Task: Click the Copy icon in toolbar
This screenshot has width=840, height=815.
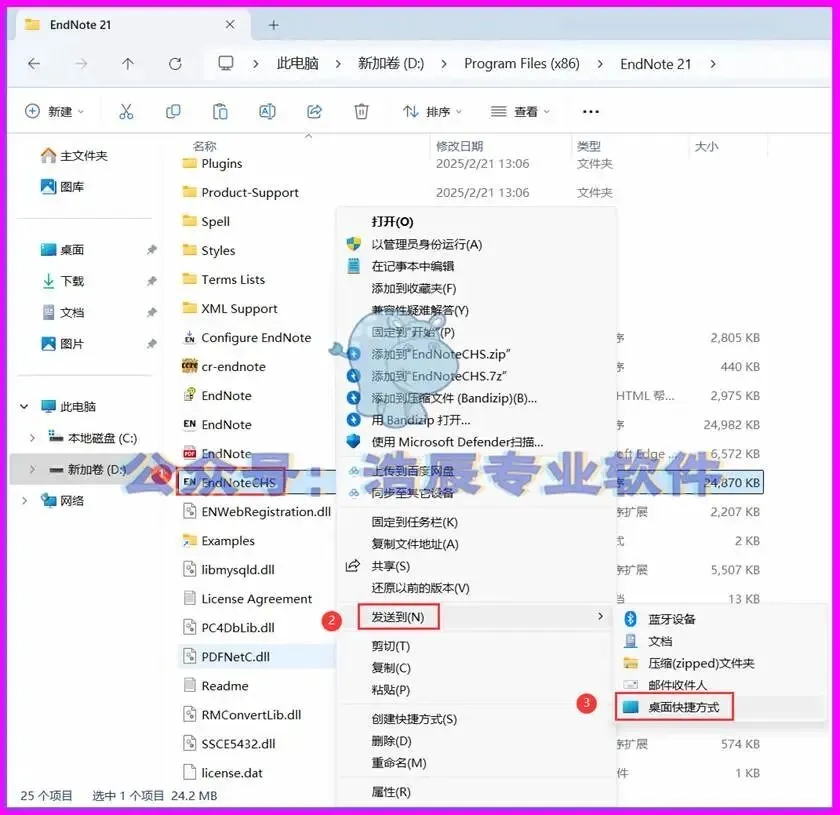Action: pos(173,111)
